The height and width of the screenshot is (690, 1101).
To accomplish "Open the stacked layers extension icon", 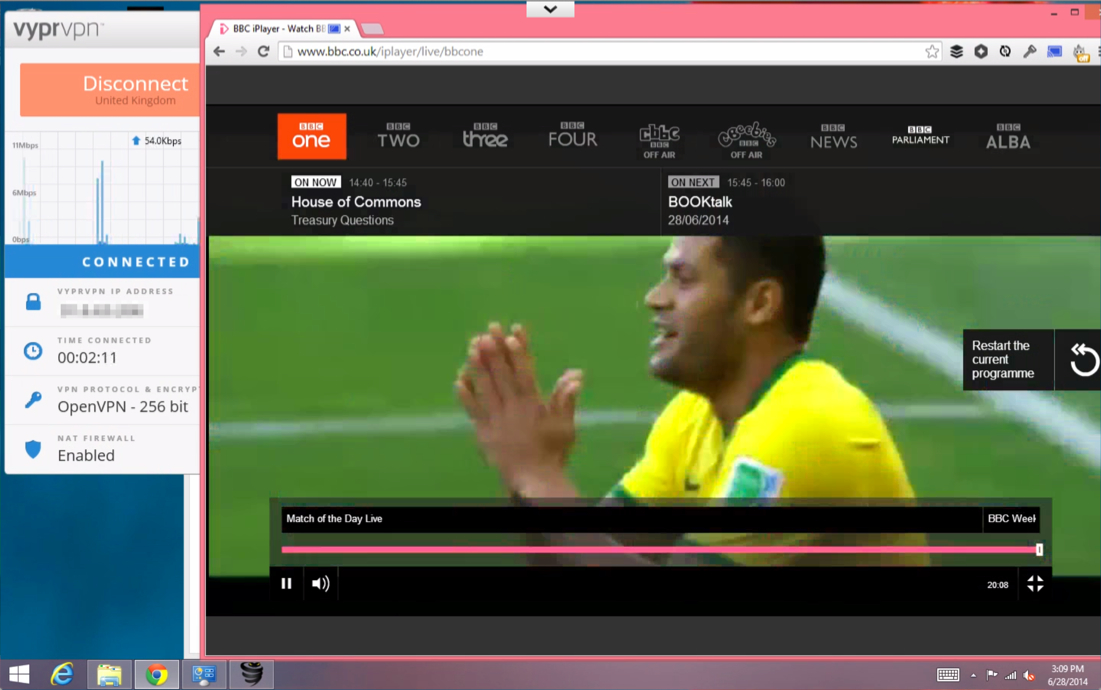I will 956,51.
